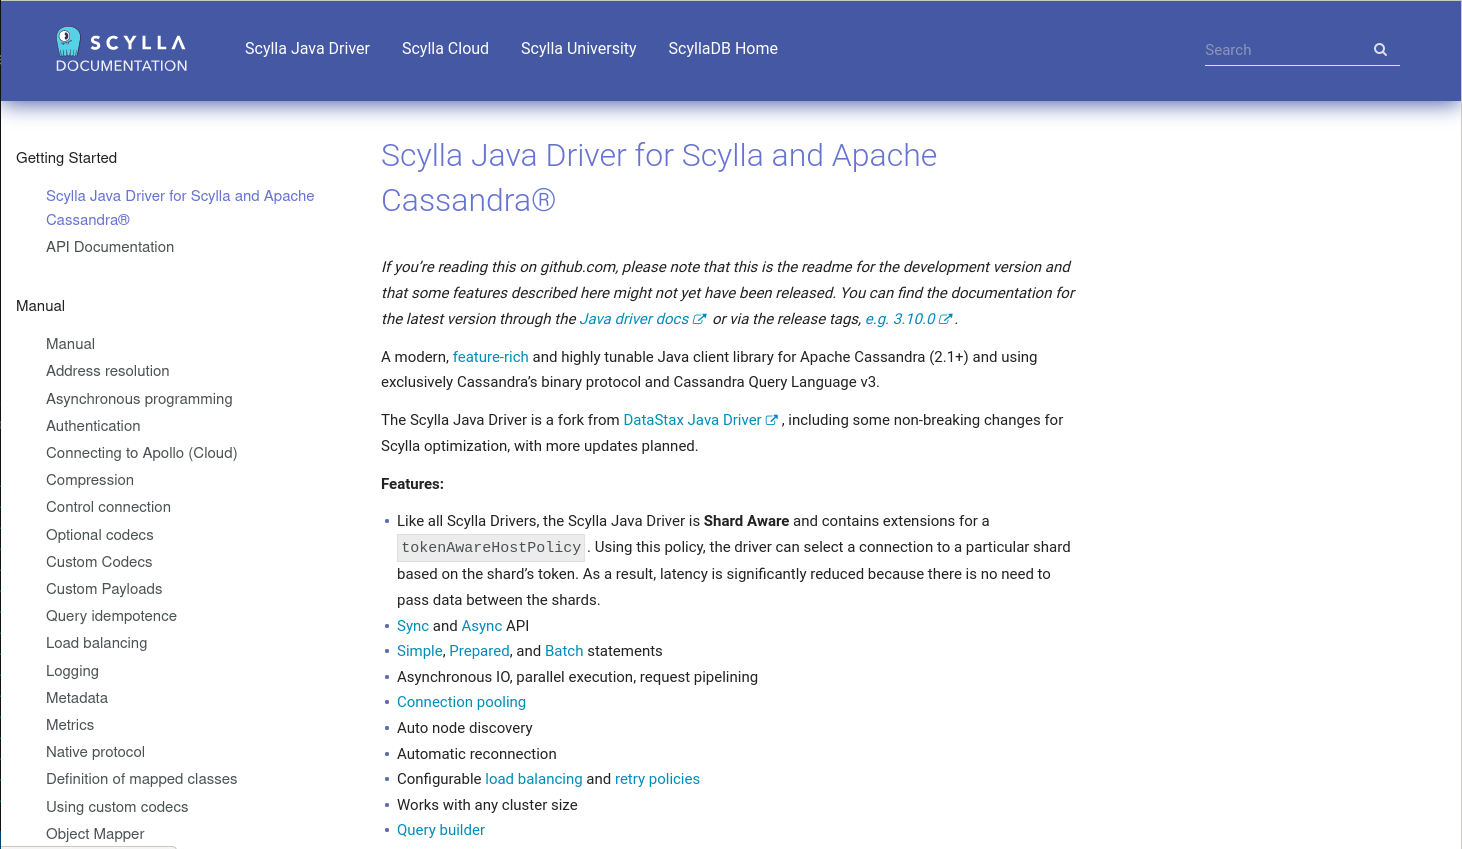Image resolution: width=1462 pixels, height=849 pixels.
Task: Follow the e.g. 3.10.0 release link
Action: pyautogui.click(x=900, y=319)
